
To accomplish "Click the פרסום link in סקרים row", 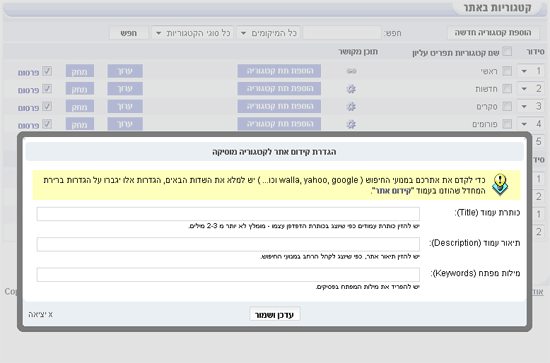I will [x=28, y=108].
